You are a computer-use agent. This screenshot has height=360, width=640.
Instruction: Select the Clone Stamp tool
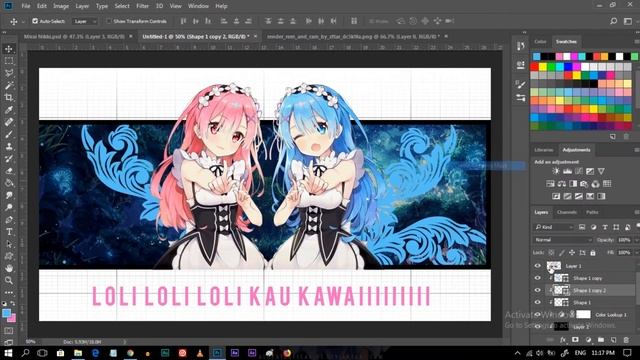[9, 147]
